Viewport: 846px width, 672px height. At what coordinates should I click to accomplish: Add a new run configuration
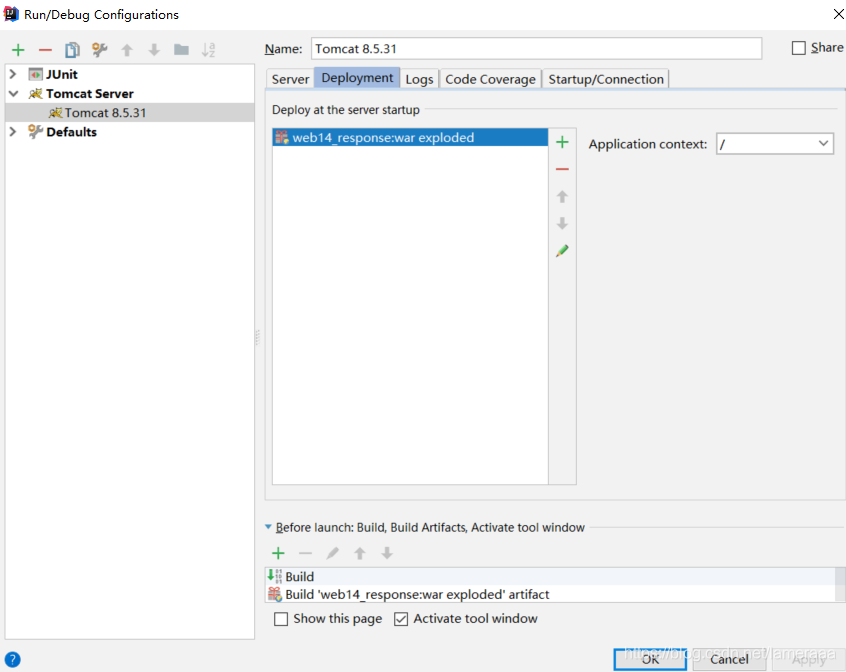coord(17,49)
